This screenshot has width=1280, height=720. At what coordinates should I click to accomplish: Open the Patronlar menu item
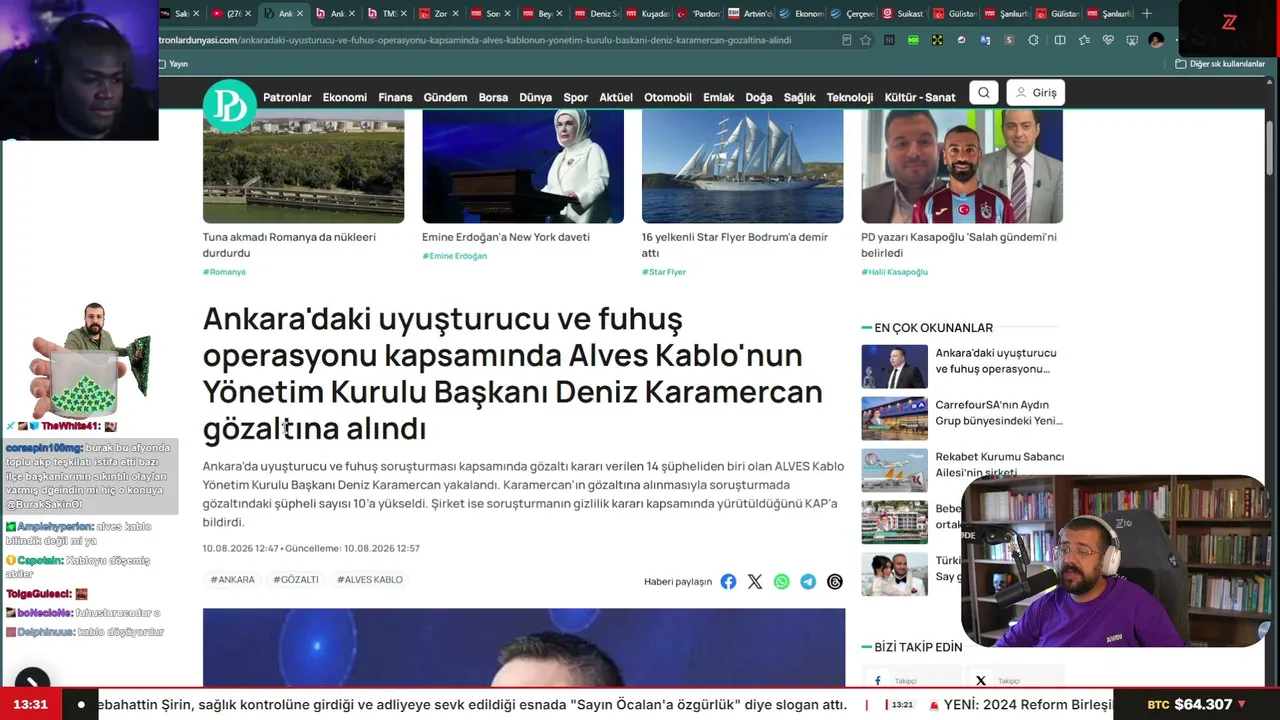287,97
